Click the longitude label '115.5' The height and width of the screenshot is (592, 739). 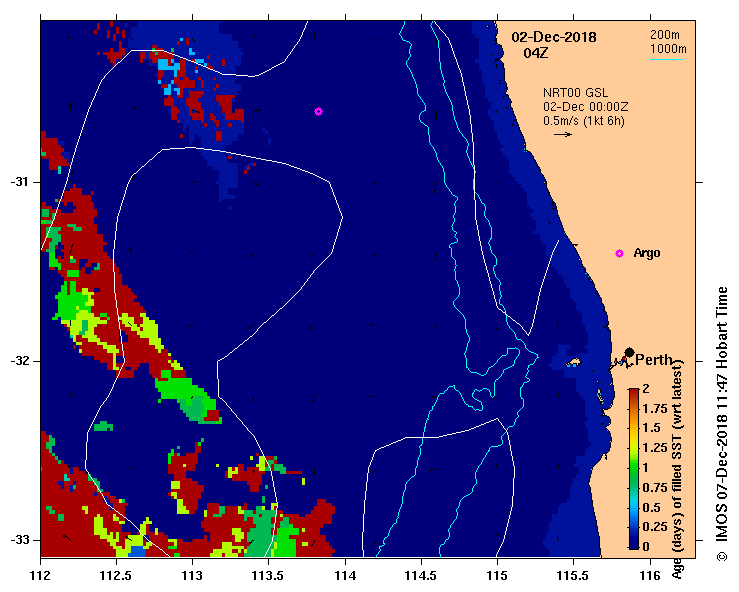(x=573, y=575)
